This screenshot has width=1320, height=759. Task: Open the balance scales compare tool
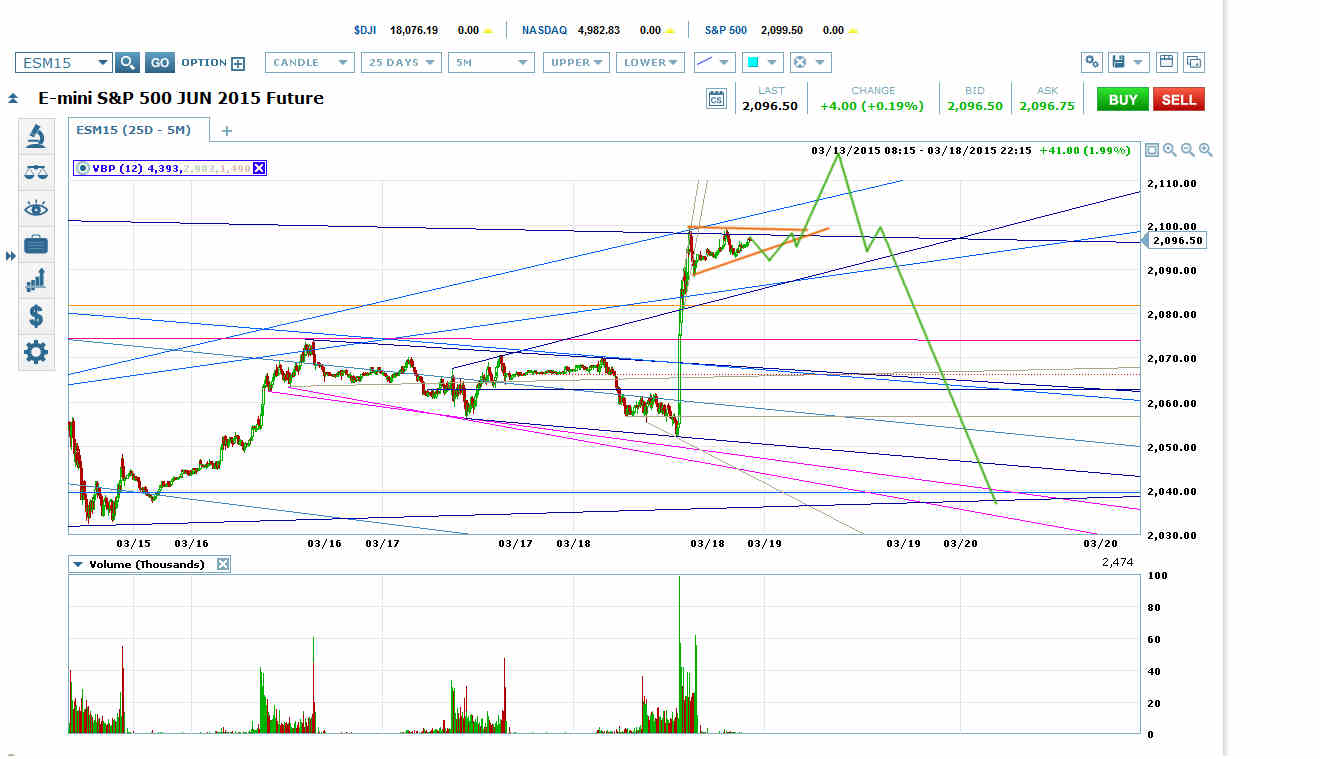click(36, 172)
